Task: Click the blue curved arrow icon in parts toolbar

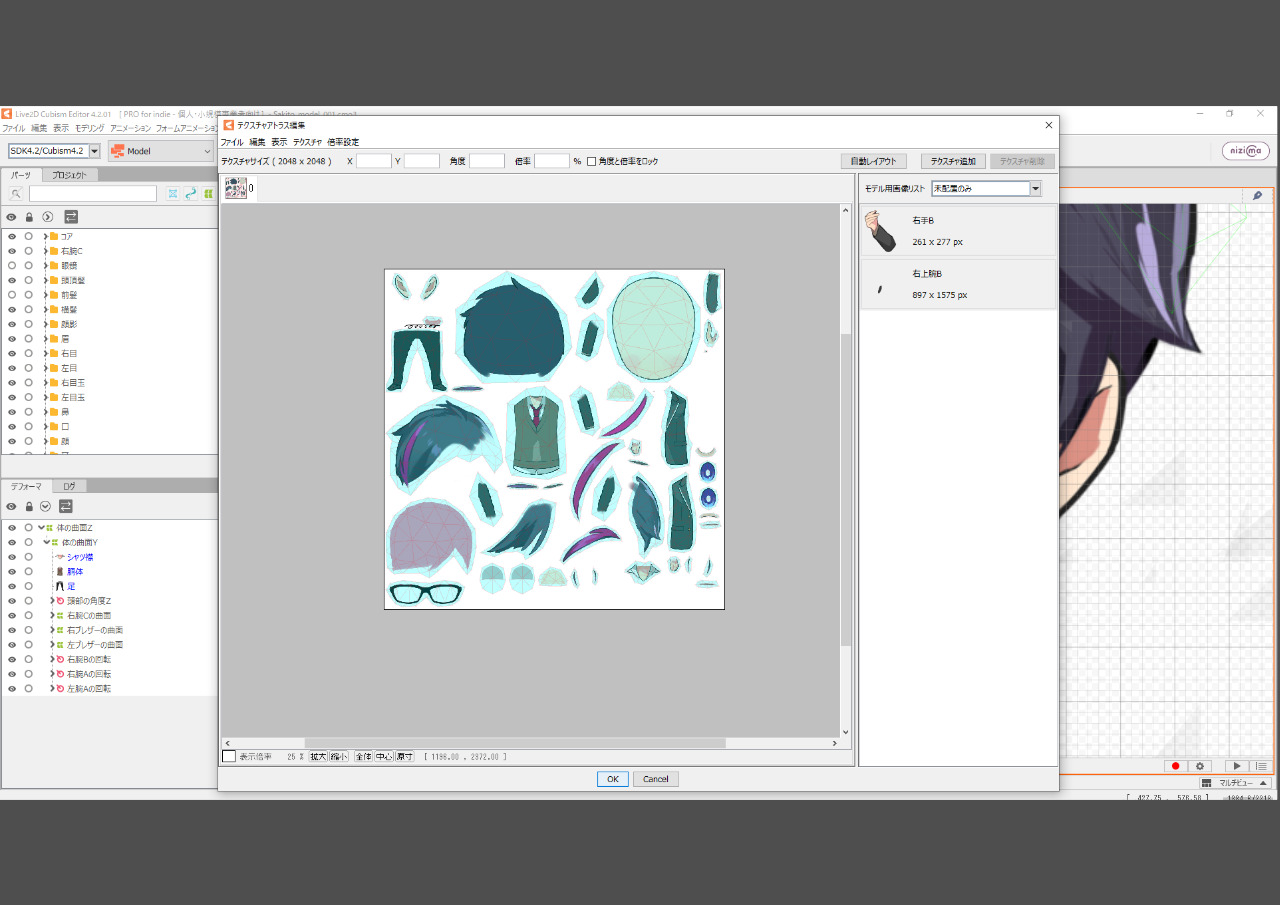Action: click(x=190, y=194)
